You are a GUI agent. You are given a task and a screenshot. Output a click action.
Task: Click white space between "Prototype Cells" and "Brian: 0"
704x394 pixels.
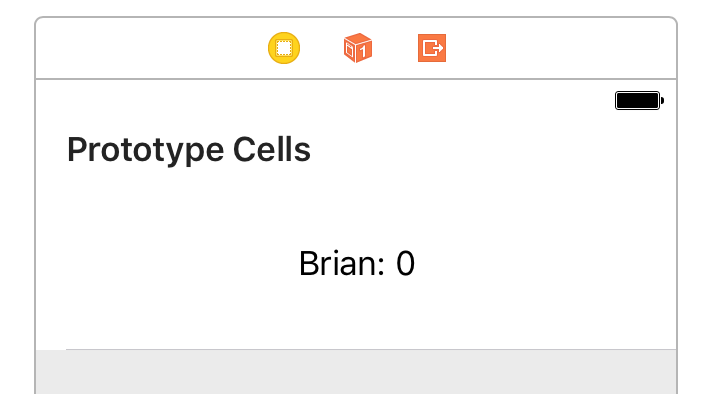[356, 206]
